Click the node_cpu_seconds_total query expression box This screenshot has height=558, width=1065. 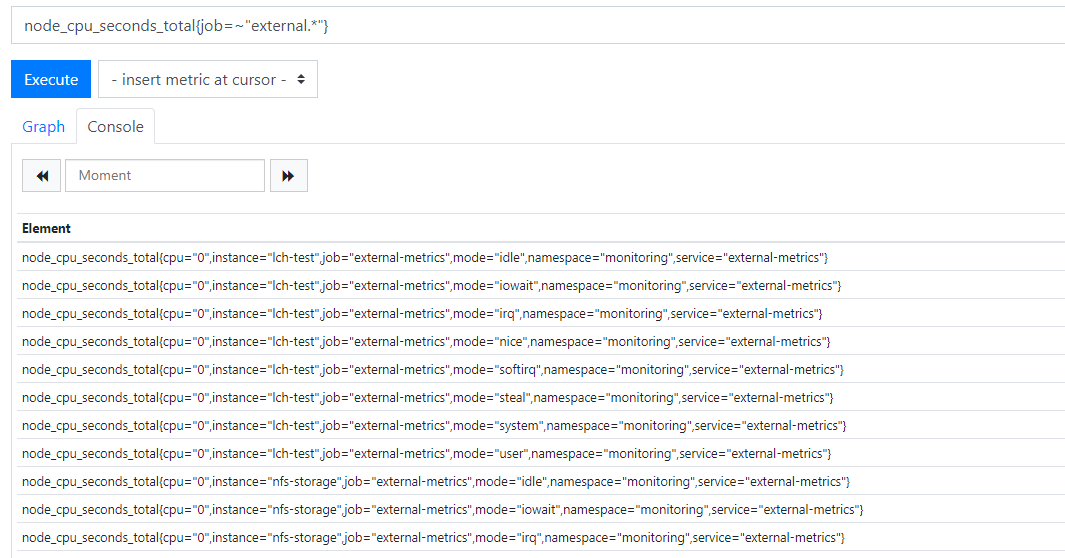click(x=538, y=25)
